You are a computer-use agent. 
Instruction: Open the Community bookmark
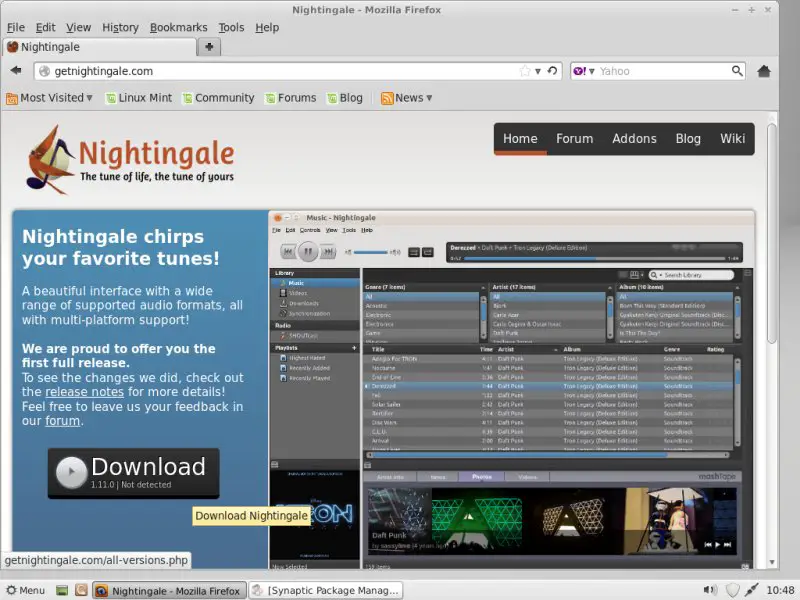pos(218,98)
